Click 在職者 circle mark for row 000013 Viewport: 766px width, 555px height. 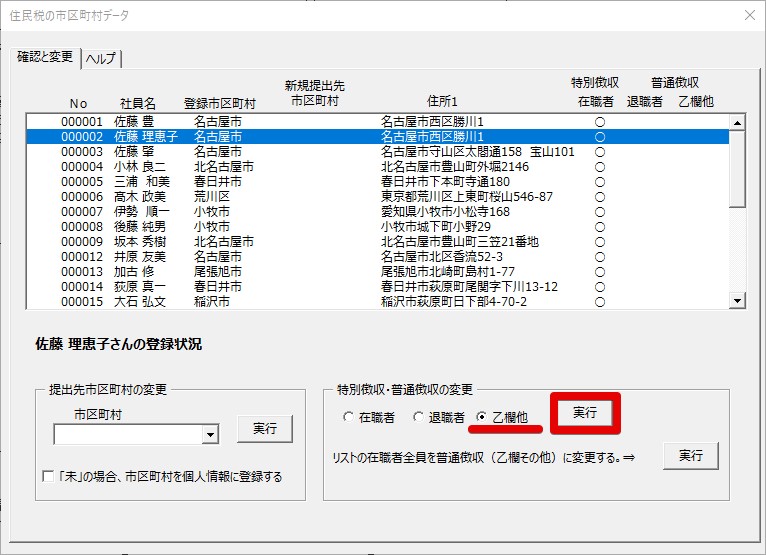coord(600,272)
